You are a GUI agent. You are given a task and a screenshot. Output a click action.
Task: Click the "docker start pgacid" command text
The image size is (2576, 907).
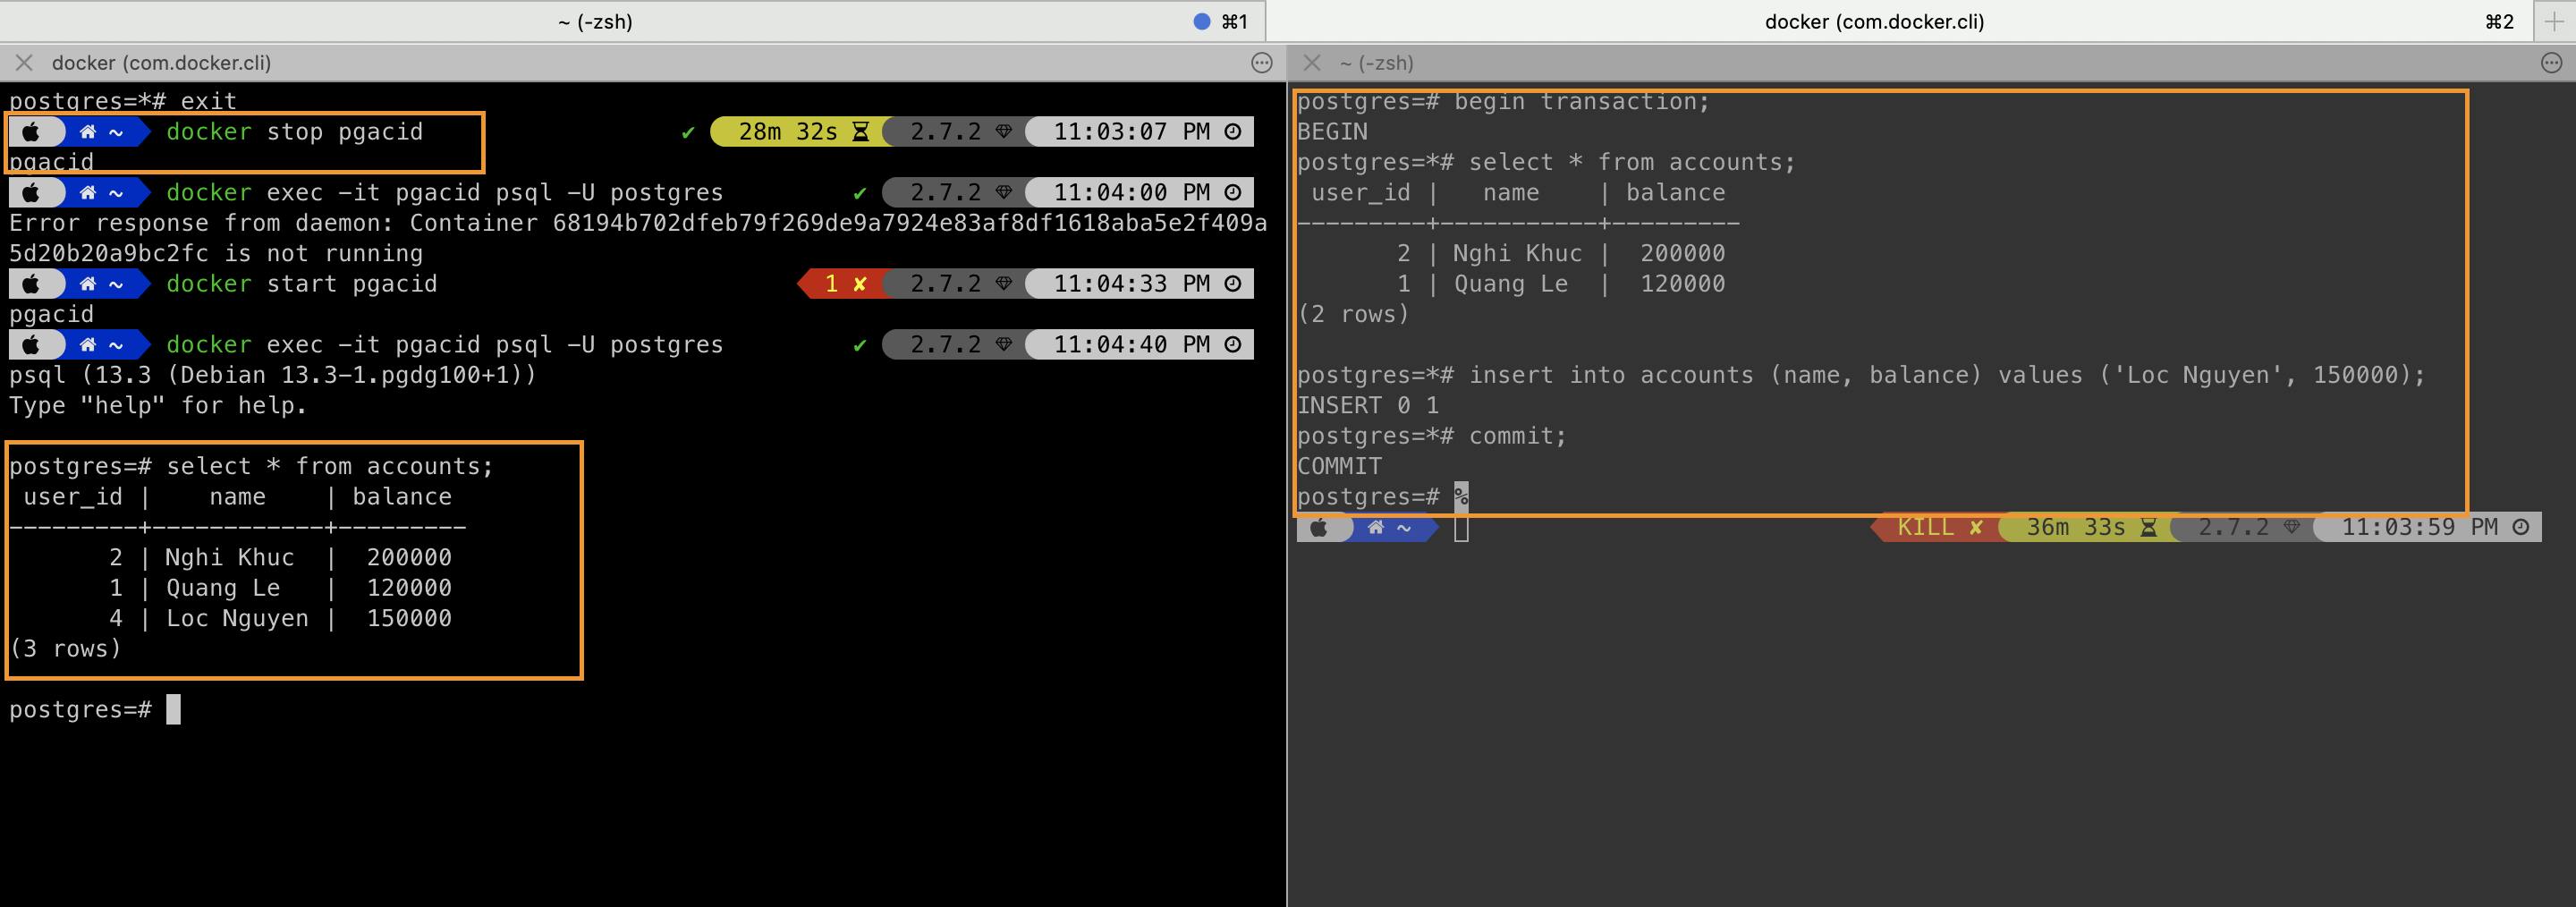click(x=302, y=284)
